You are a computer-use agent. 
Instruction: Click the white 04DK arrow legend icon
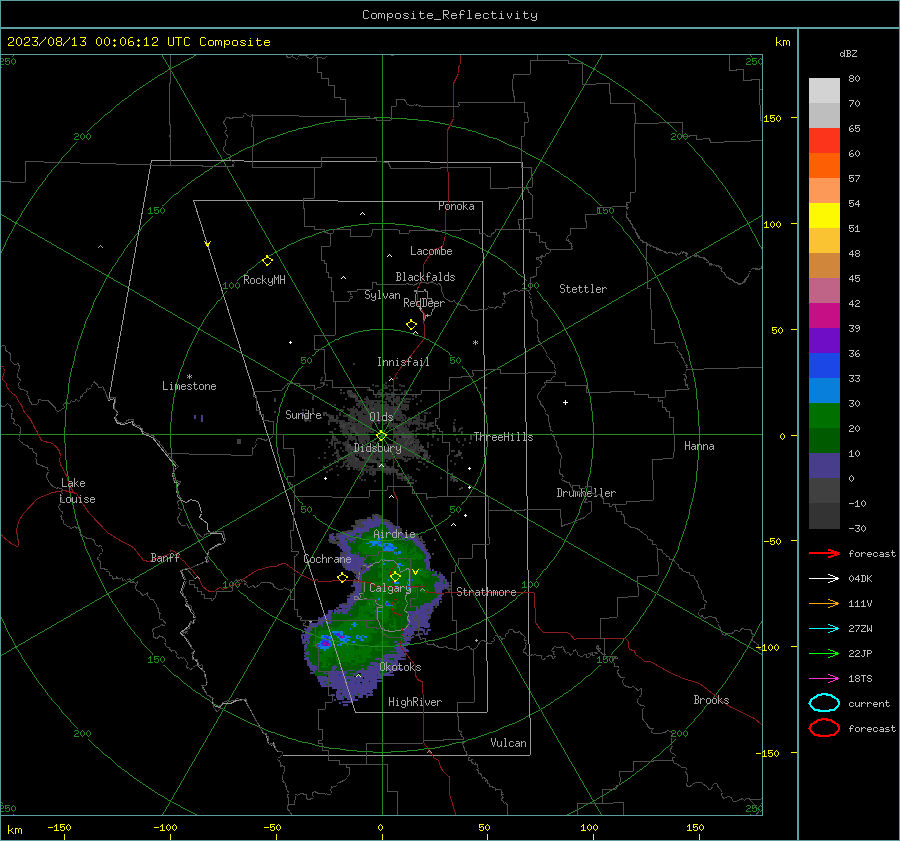(824, 578)
